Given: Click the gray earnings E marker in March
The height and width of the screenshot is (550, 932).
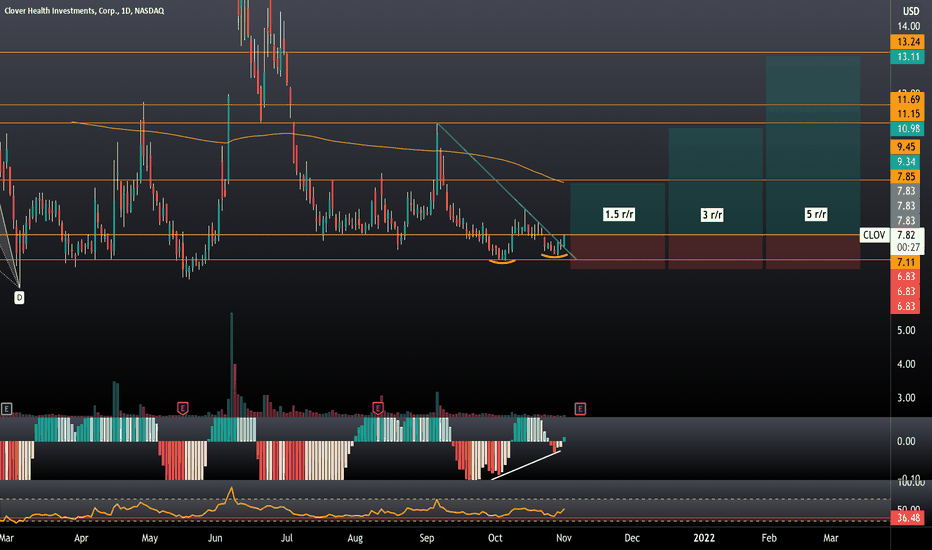Looking at the screenshot, I should [x=6, y=408].
